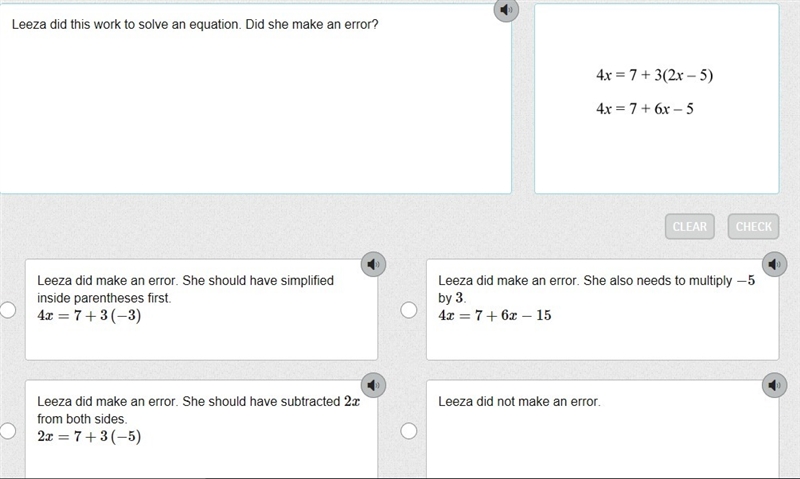
Task: Select radio for 'subtracted 2x from both sides'
Action: coord(7,431)
